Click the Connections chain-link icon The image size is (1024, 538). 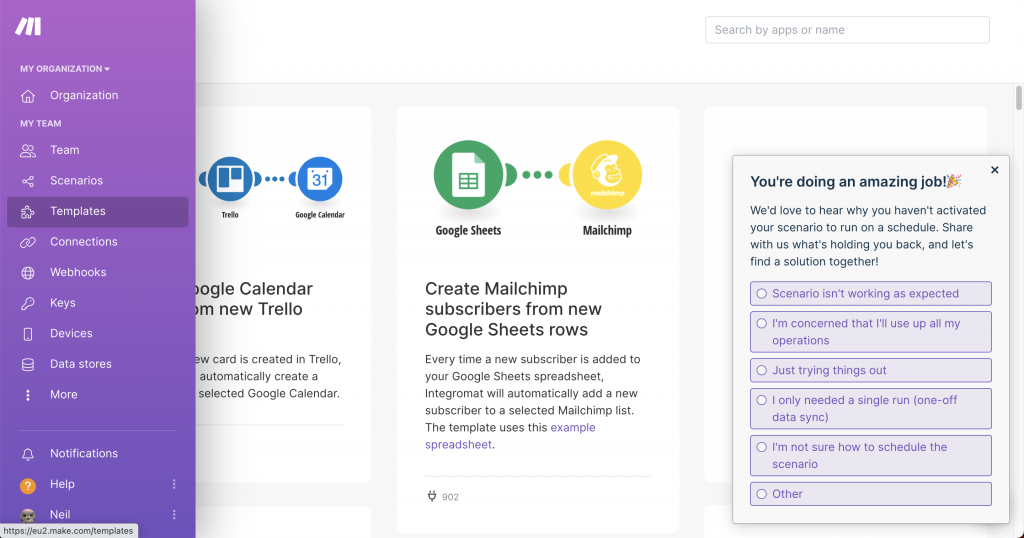coord(27,242)
